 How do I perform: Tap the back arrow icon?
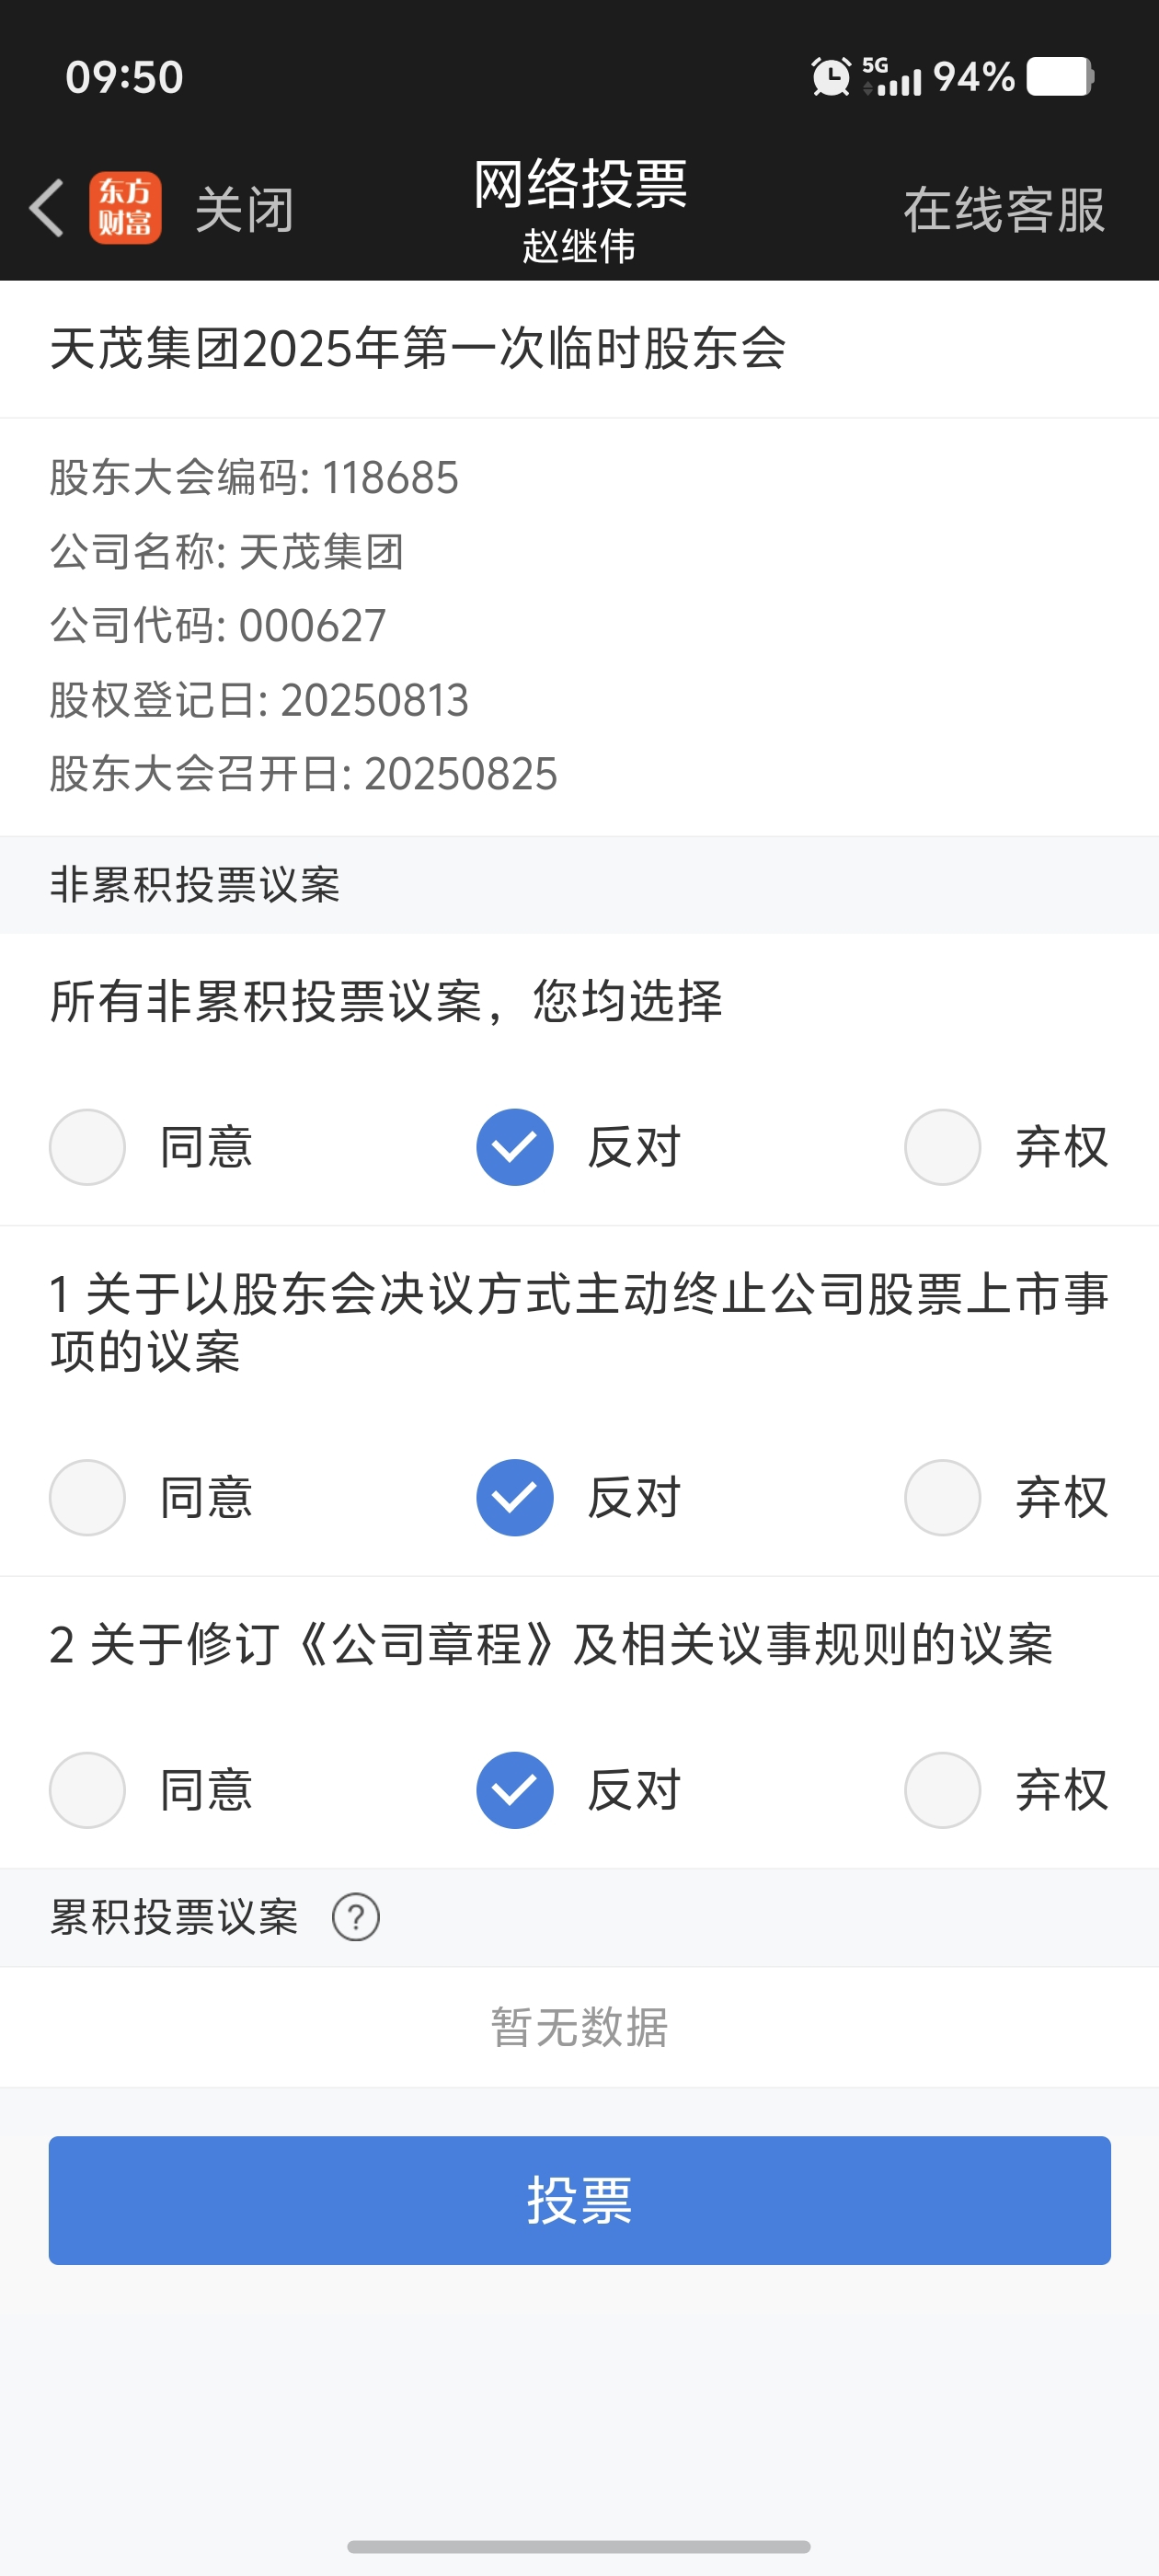click(x=47, y=208)
